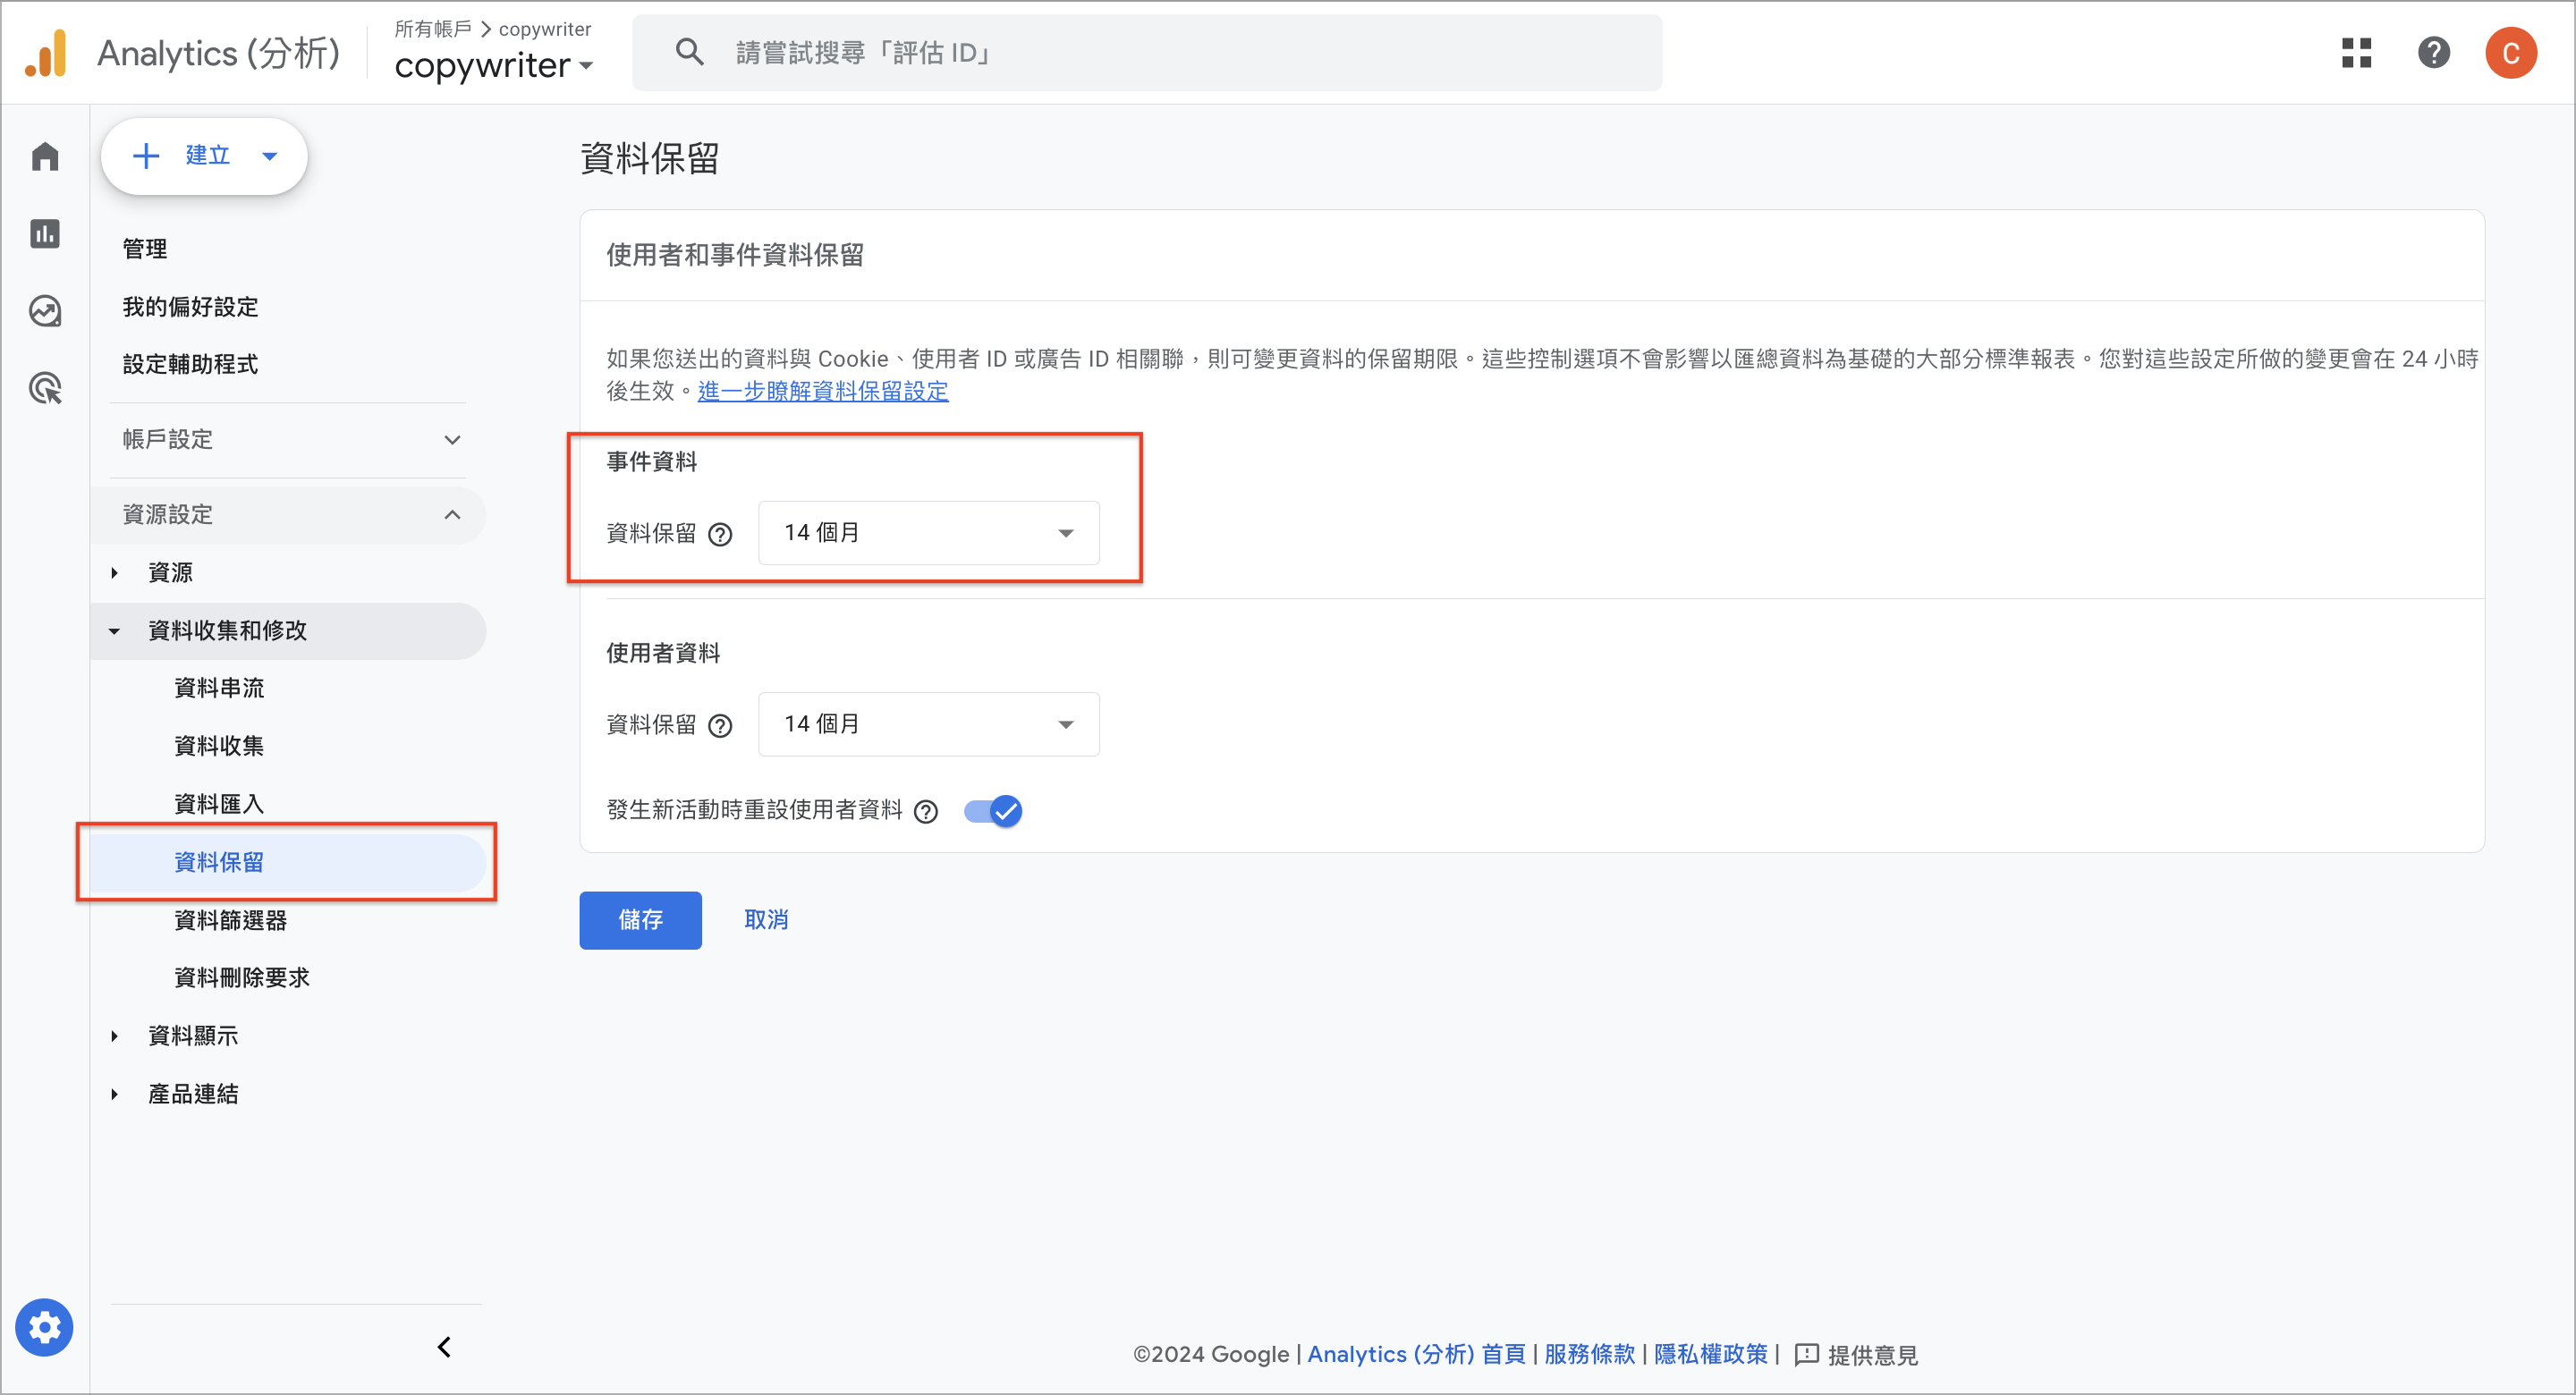Viewport: 2576px width, 1395px height.
Task: Open the copywriter account selector
Action: coord(494,66)
